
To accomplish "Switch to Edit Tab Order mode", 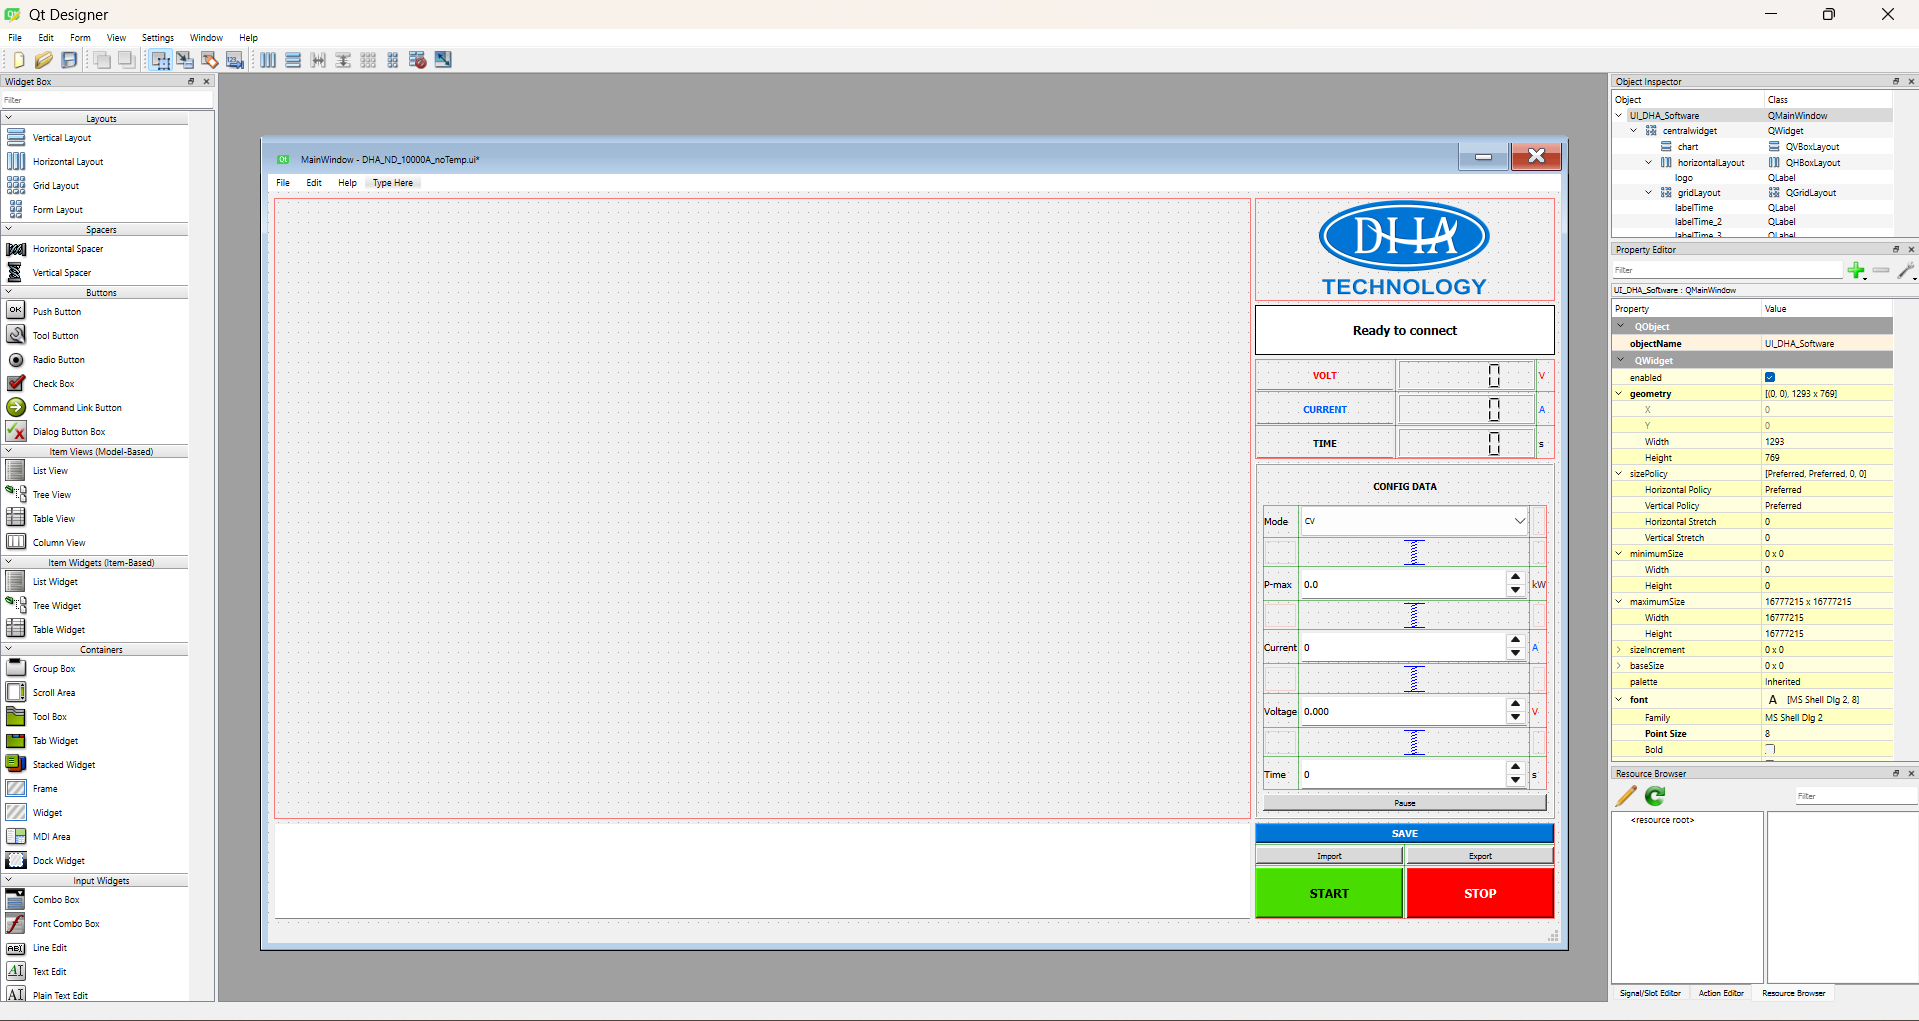I will [235, 60].
